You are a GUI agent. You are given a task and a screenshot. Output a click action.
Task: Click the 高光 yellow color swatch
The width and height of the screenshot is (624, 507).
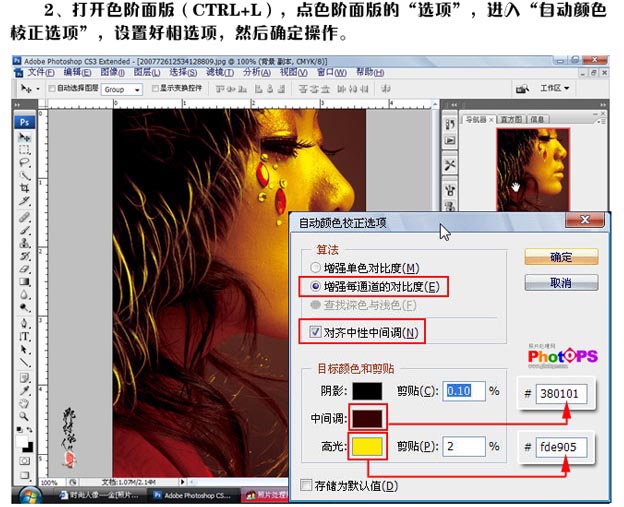tap(367, 446)
